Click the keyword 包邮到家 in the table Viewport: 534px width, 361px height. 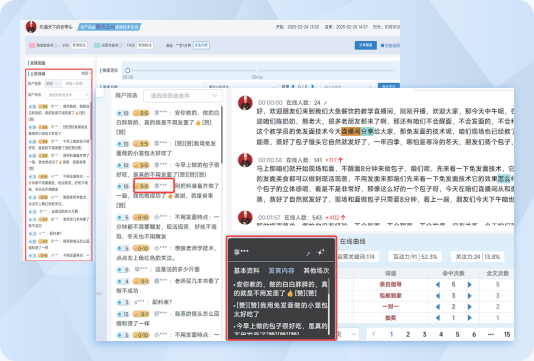point(391,296)
